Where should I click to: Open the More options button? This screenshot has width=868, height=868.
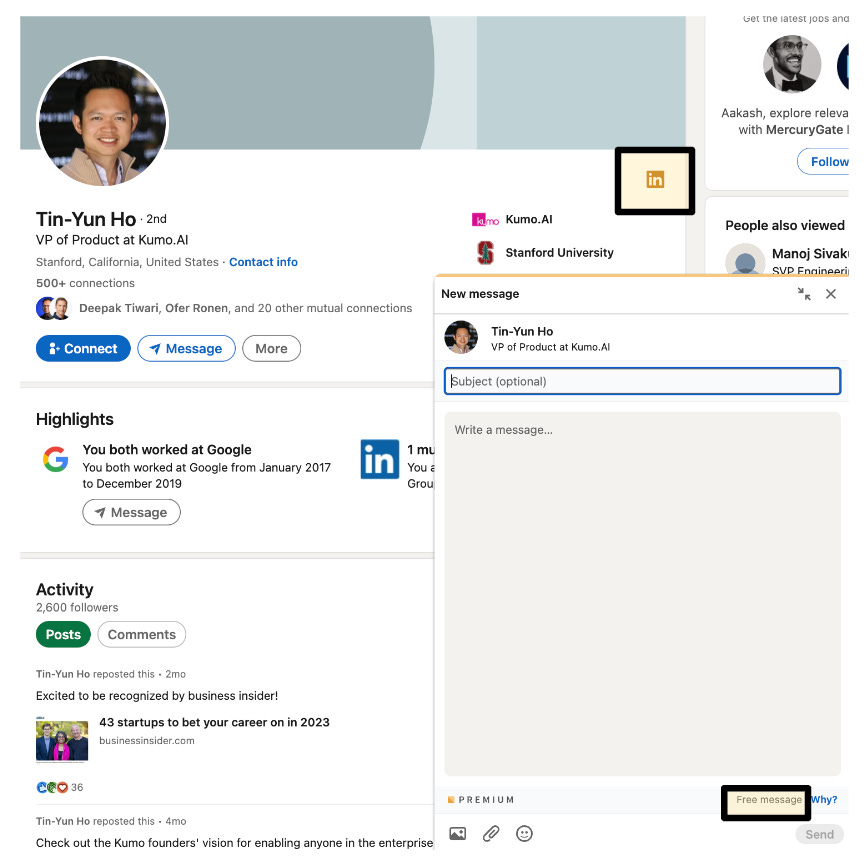point(271,349)
